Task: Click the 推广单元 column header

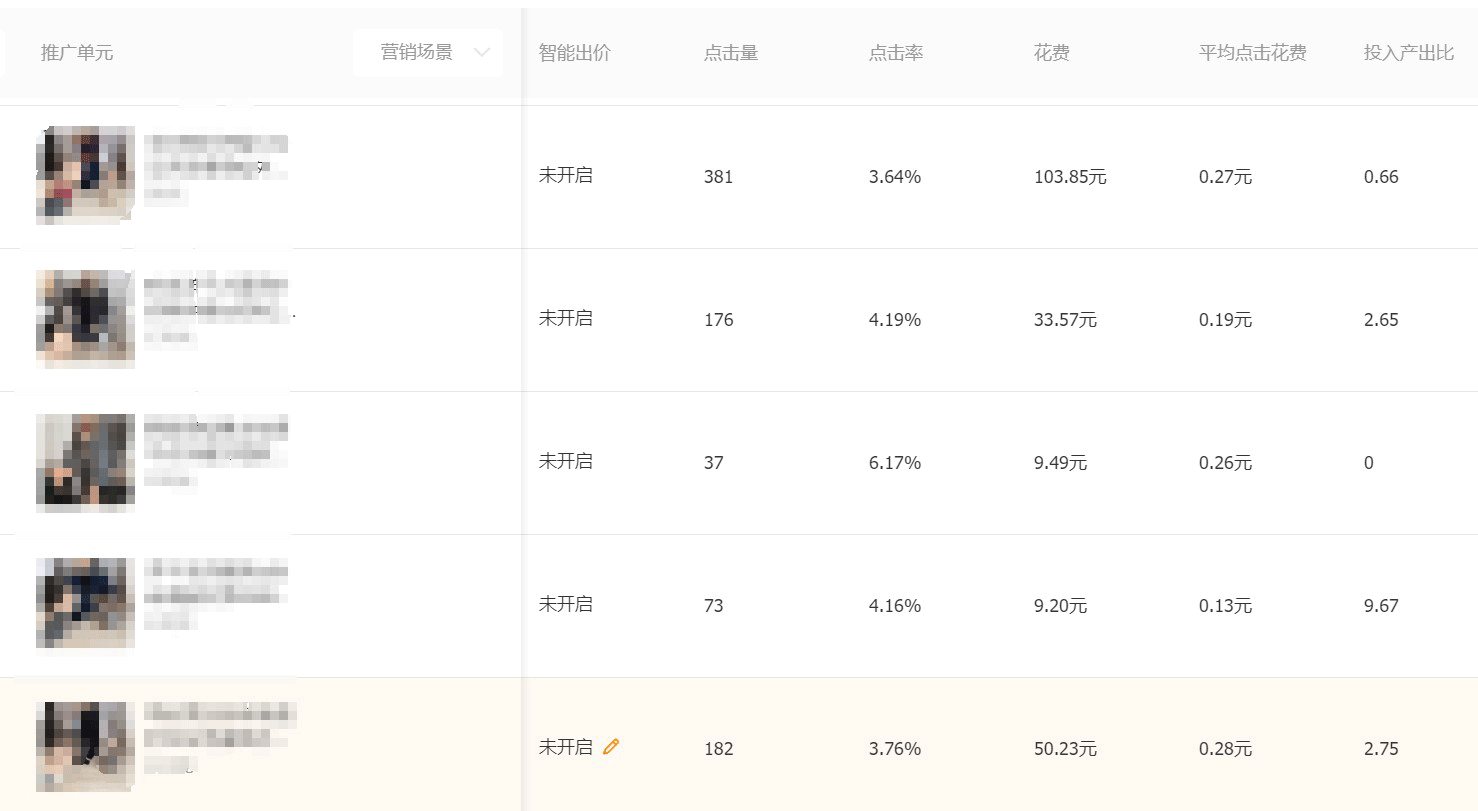Action: point(77,53)
